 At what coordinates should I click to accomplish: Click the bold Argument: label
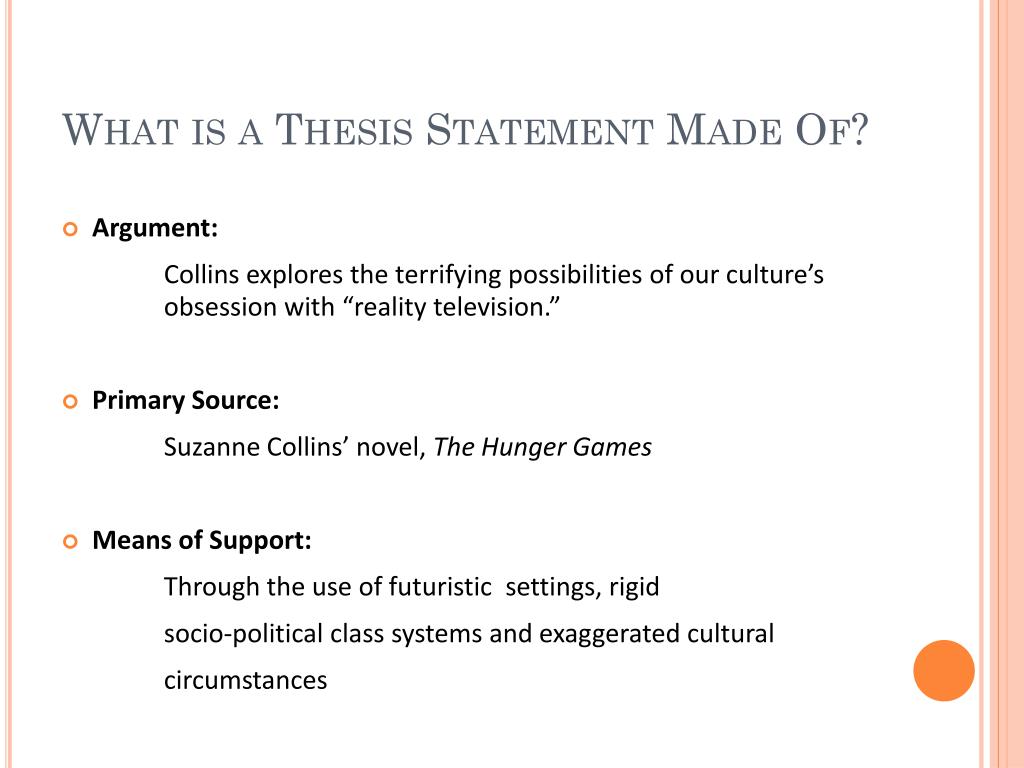click(155, 229)
